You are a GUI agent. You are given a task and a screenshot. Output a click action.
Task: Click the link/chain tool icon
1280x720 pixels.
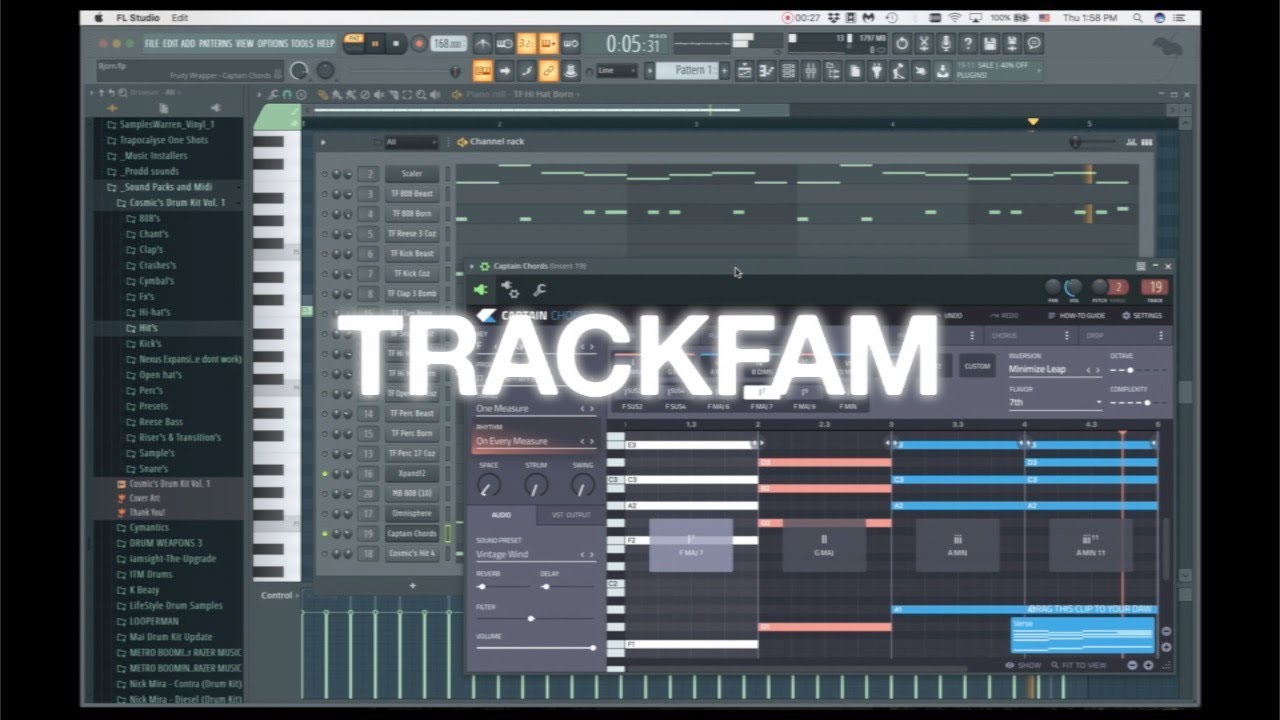(x=548, y=70)
